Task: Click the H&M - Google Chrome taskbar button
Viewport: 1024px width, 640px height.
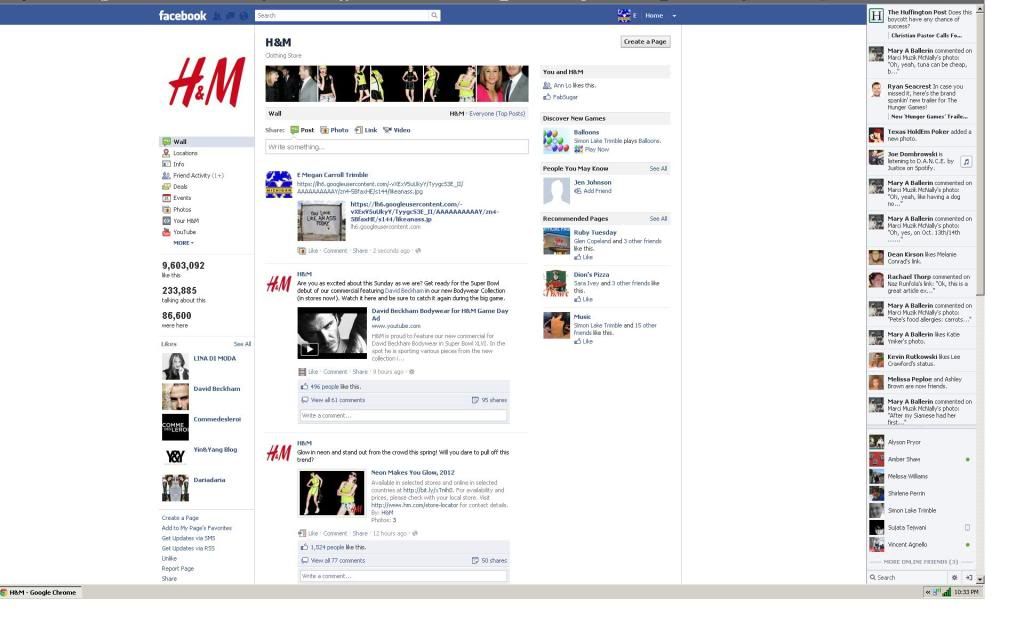Action: click(x=40, y=592)
